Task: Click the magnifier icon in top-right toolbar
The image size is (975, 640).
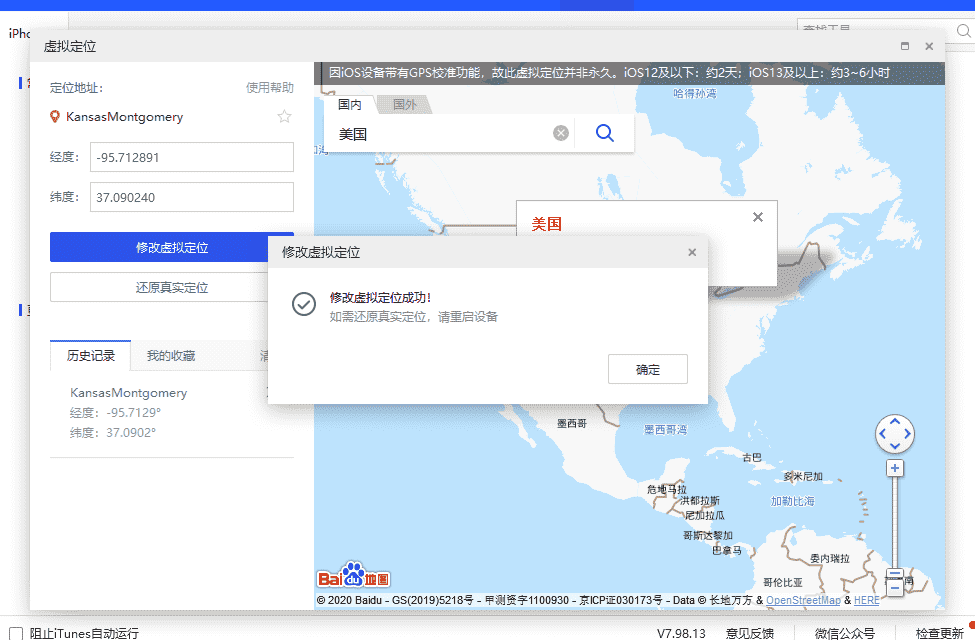Action: click(964, 31)
